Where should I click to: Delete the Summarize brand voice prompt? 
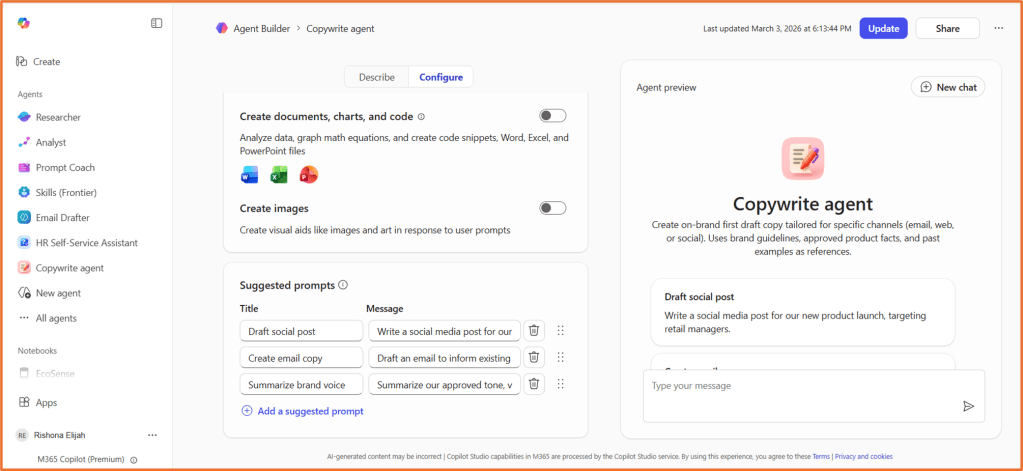(x=534, y=384)
